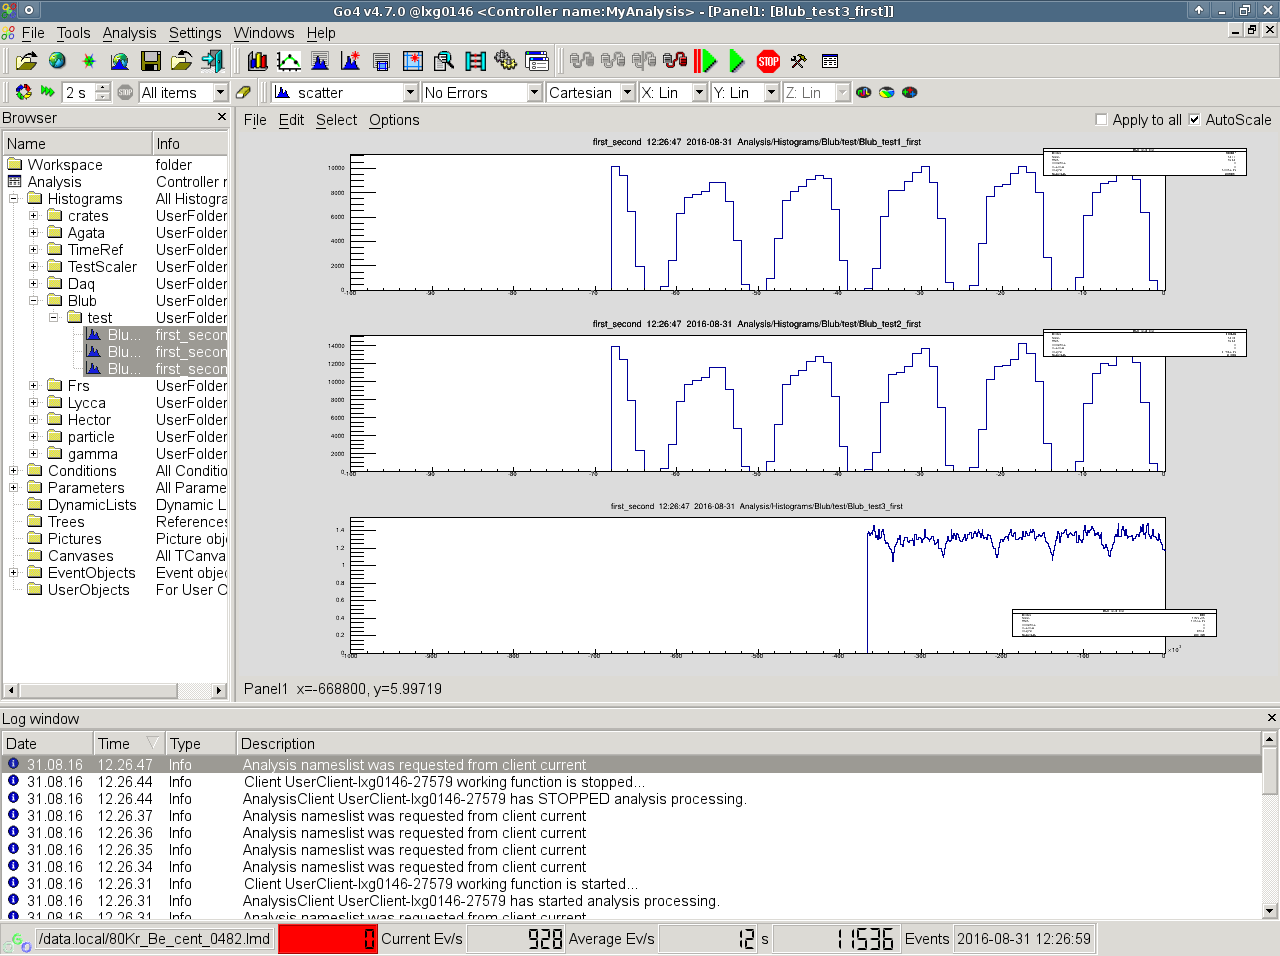Click the colored bar chart icon

click(x=257, y=61)
